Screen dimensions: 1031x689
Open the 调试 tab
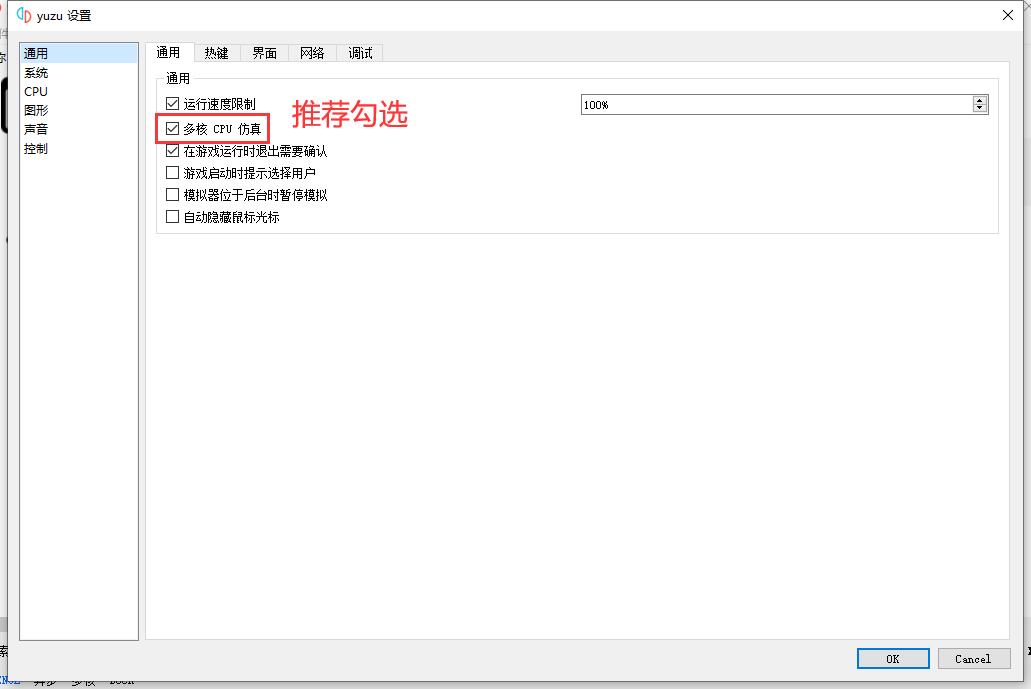359,53
